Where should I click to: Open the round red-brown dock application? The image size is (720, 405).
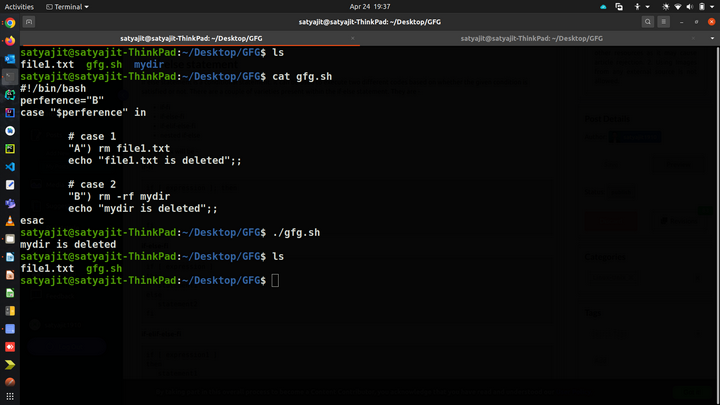point(10,382)
